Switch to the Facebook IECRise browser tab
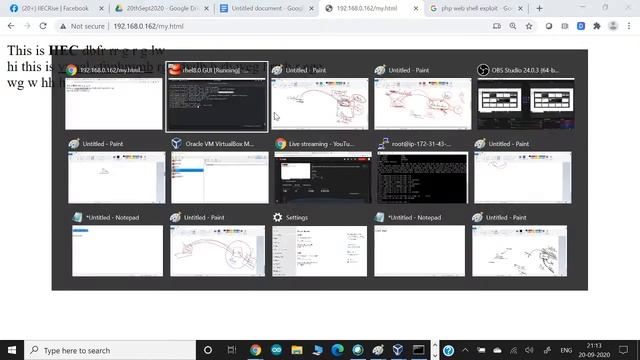This screenshot has height=360, width=640. point(55,8)
